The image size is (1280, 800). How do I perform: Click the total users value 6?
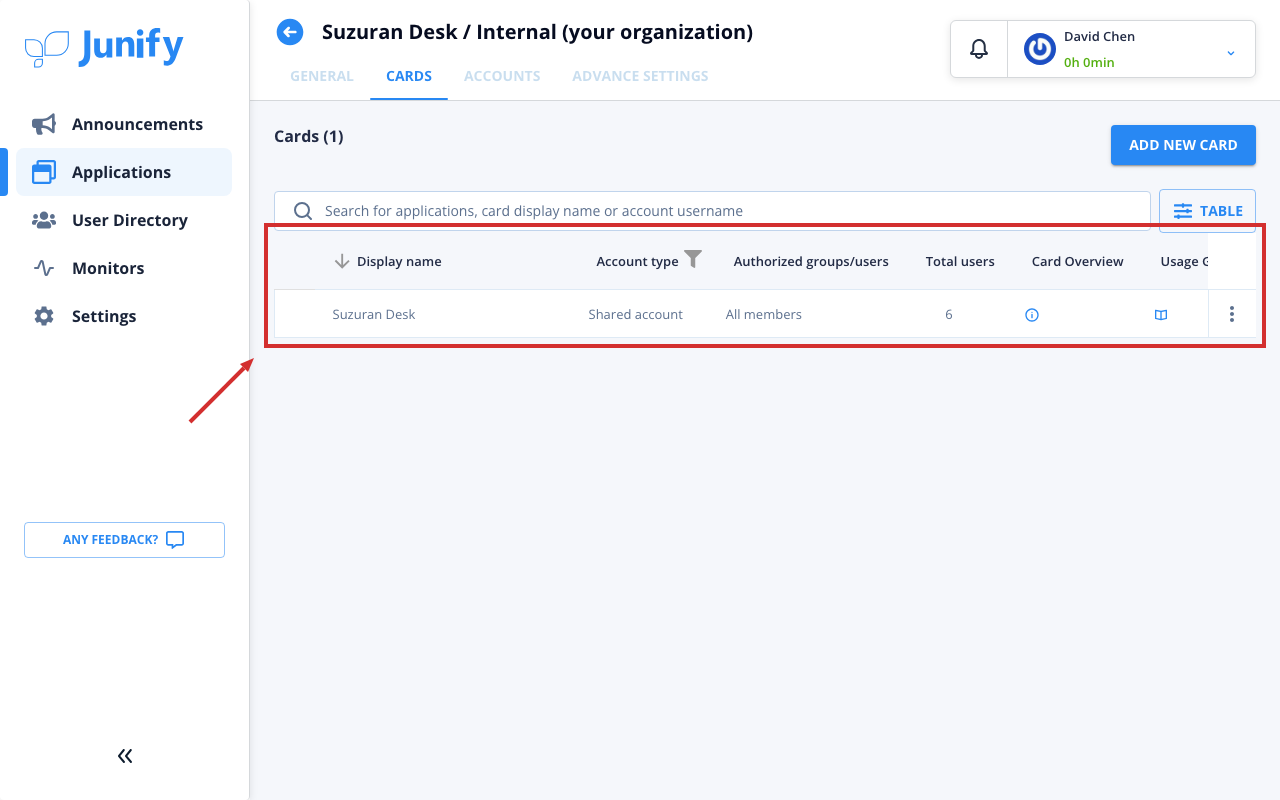(949, 314)
